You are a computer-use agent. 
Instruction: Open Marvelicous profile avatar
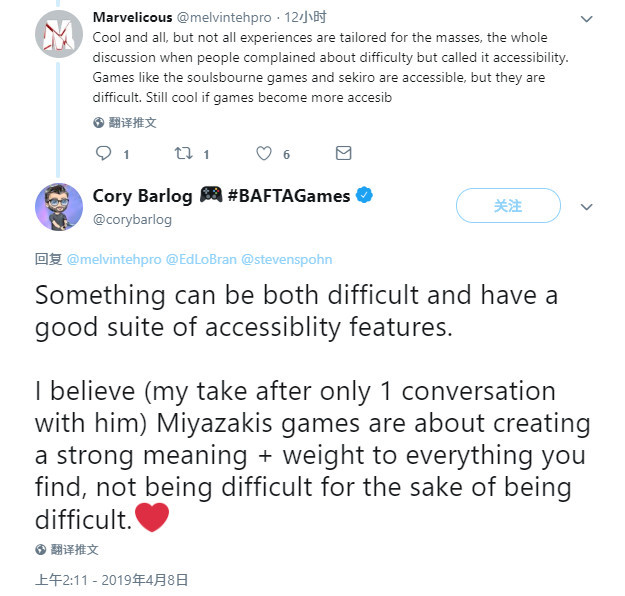click(58, 37)
